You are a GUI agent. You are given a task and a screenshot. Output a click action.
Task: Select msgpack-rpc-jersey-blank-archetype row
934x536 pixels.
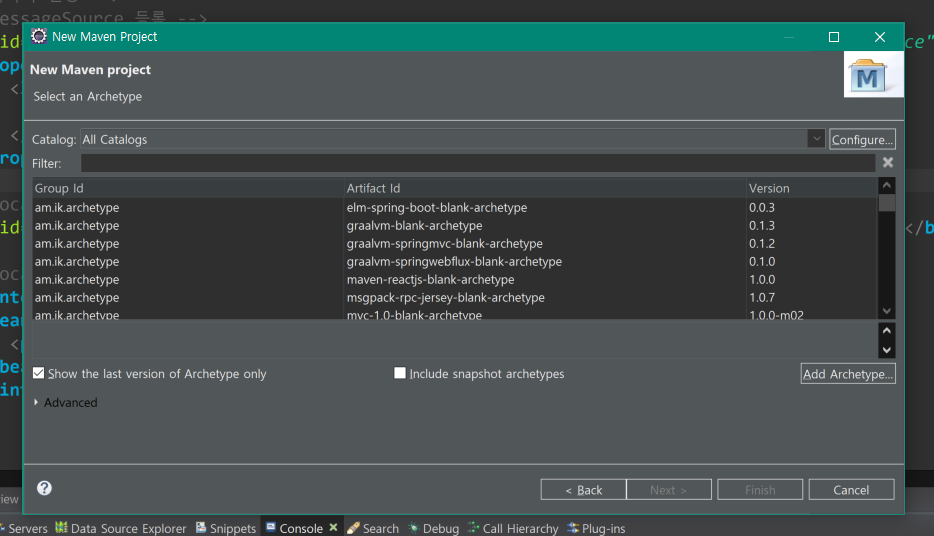coord(454,297)
